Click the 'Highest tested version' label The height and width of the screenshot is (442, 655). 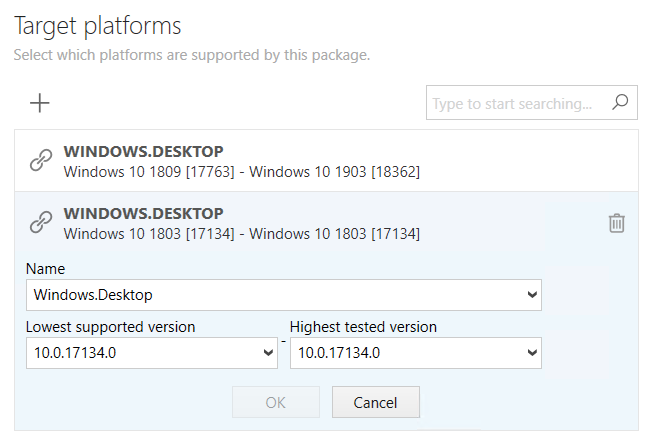[x=363, y=327]
